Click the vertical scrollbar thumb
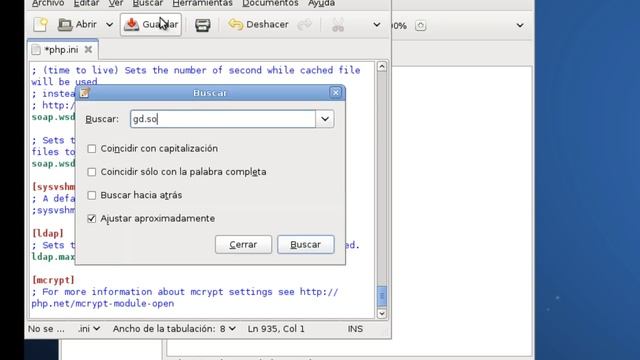640x360 pixels. [x=382, y=296]
